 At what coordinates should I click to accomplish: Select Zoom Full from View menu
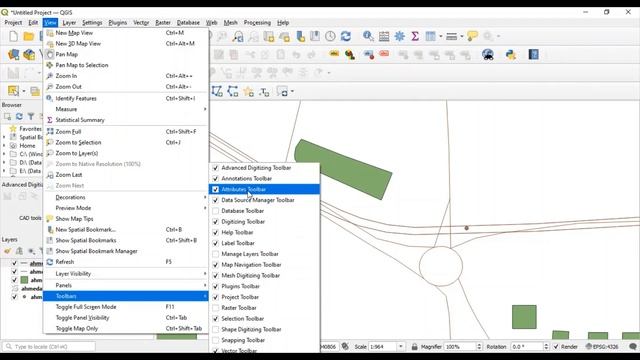(126, 131)
